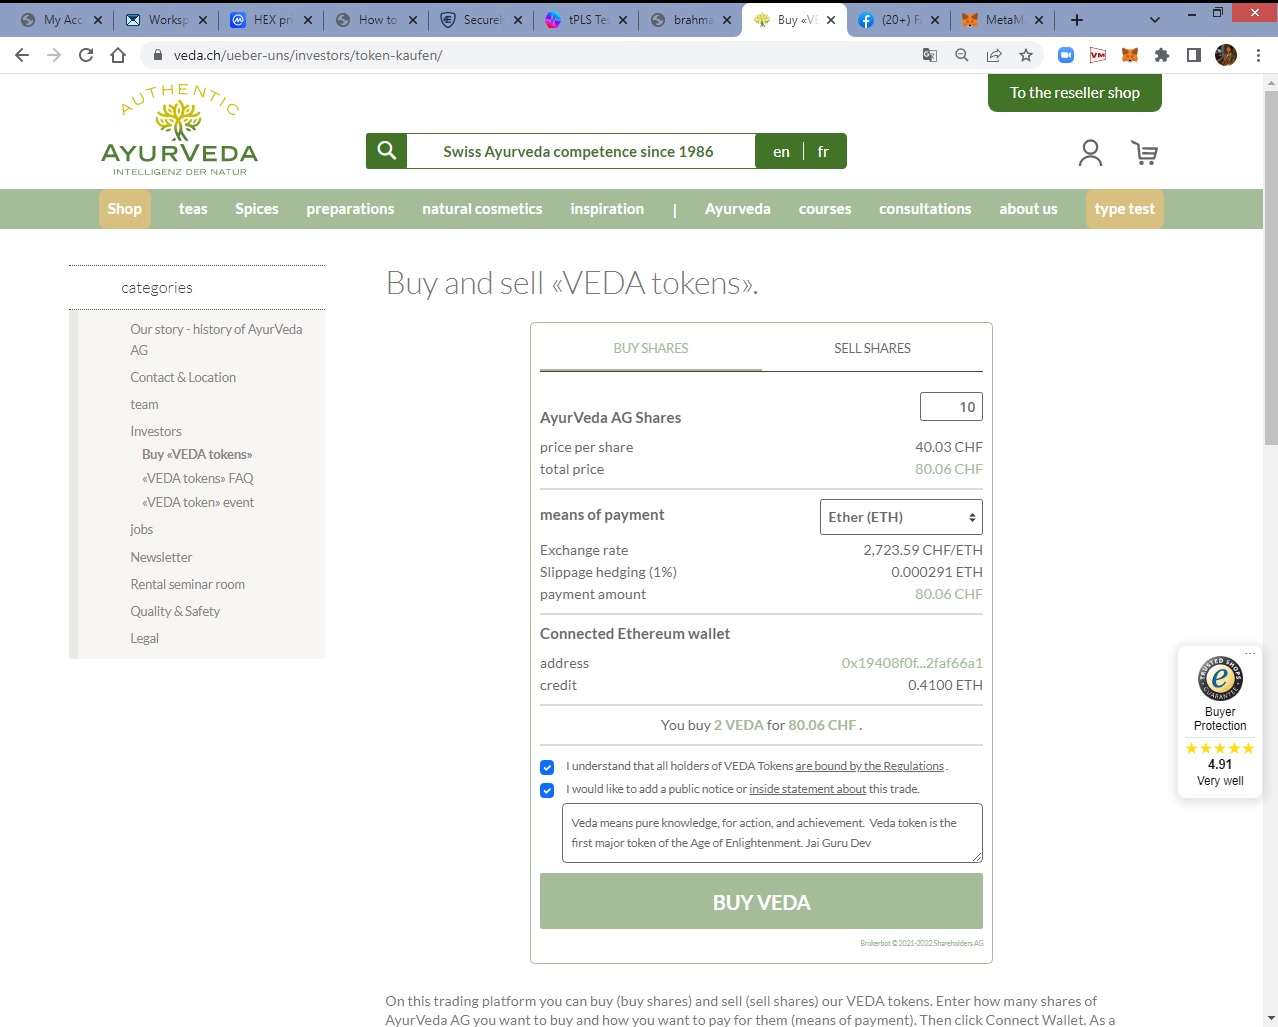This screenshot has height=1027, width=1278.
Task: Open Quality & Safety sidebar link
Action: pyautogui.click(x=175, y=611)
